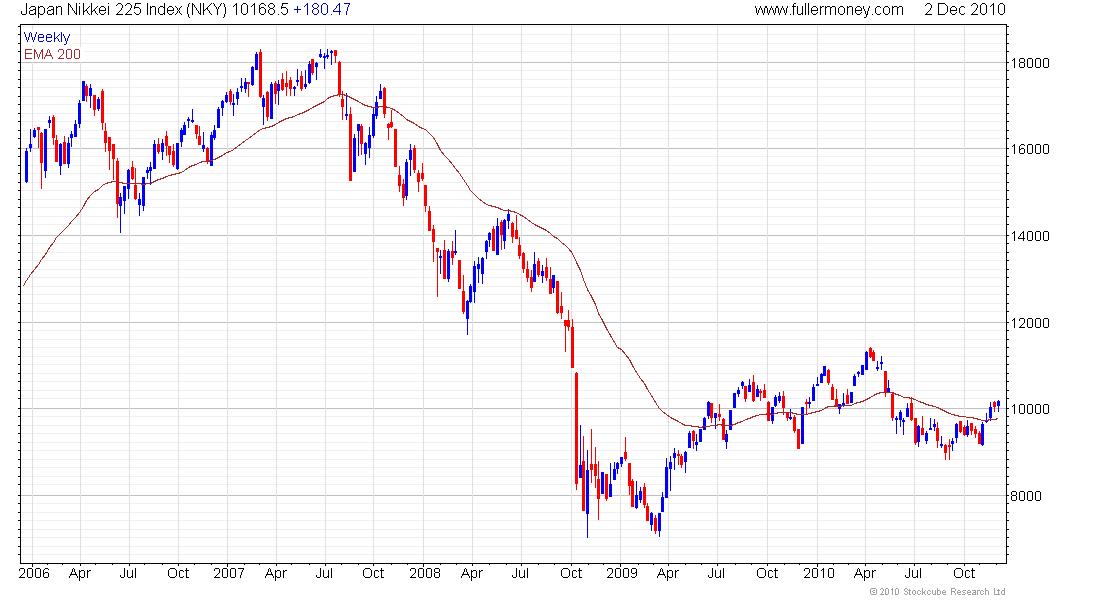Open the www.fullermoney.com link text
This screenshot has width=1100, height=600.
click(829, 10)
